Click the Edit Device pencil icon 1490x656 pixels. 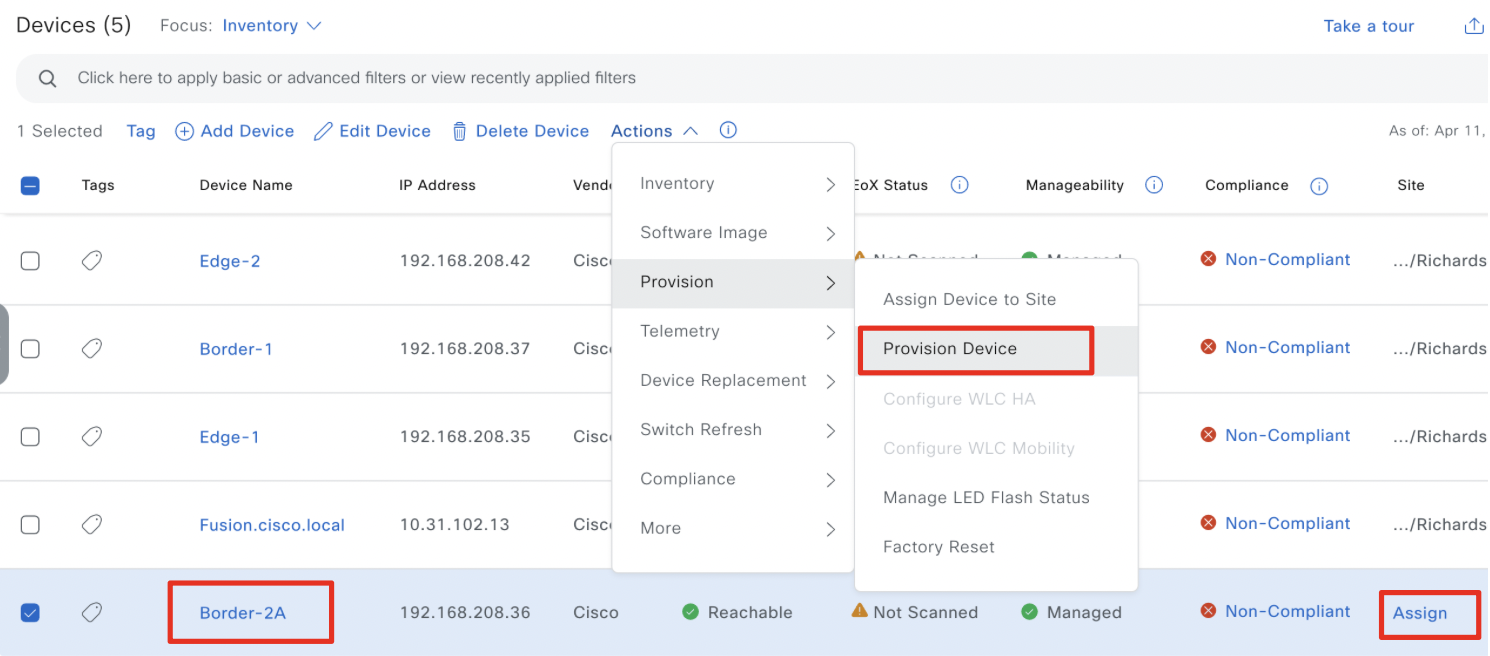click(x=323, y=131)
